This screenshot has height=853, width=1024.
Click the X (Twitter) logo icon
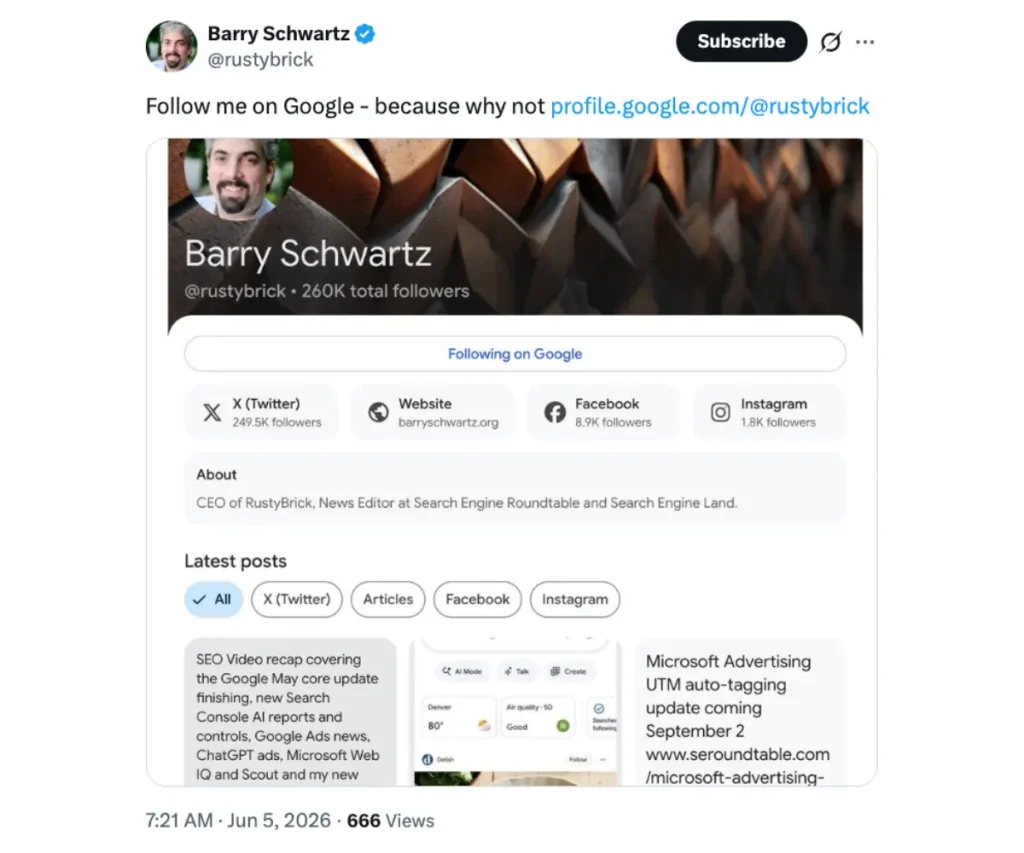212,412
